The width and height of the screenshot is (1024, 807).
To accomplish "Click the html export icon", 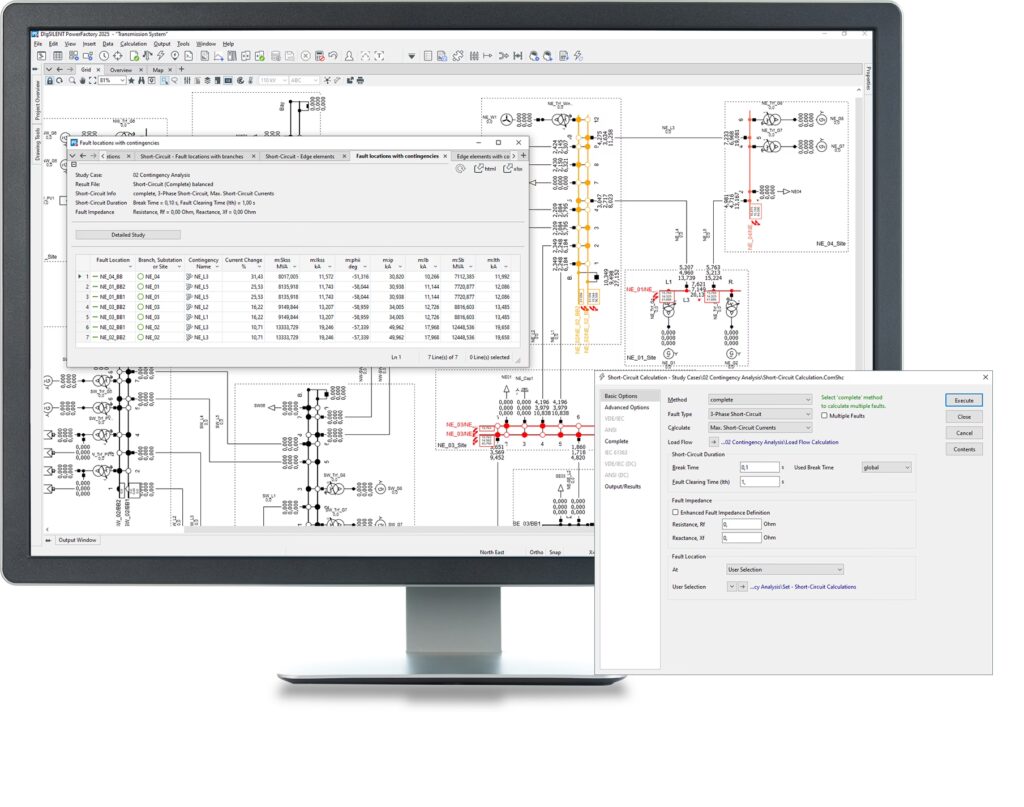I will (484, 169).
